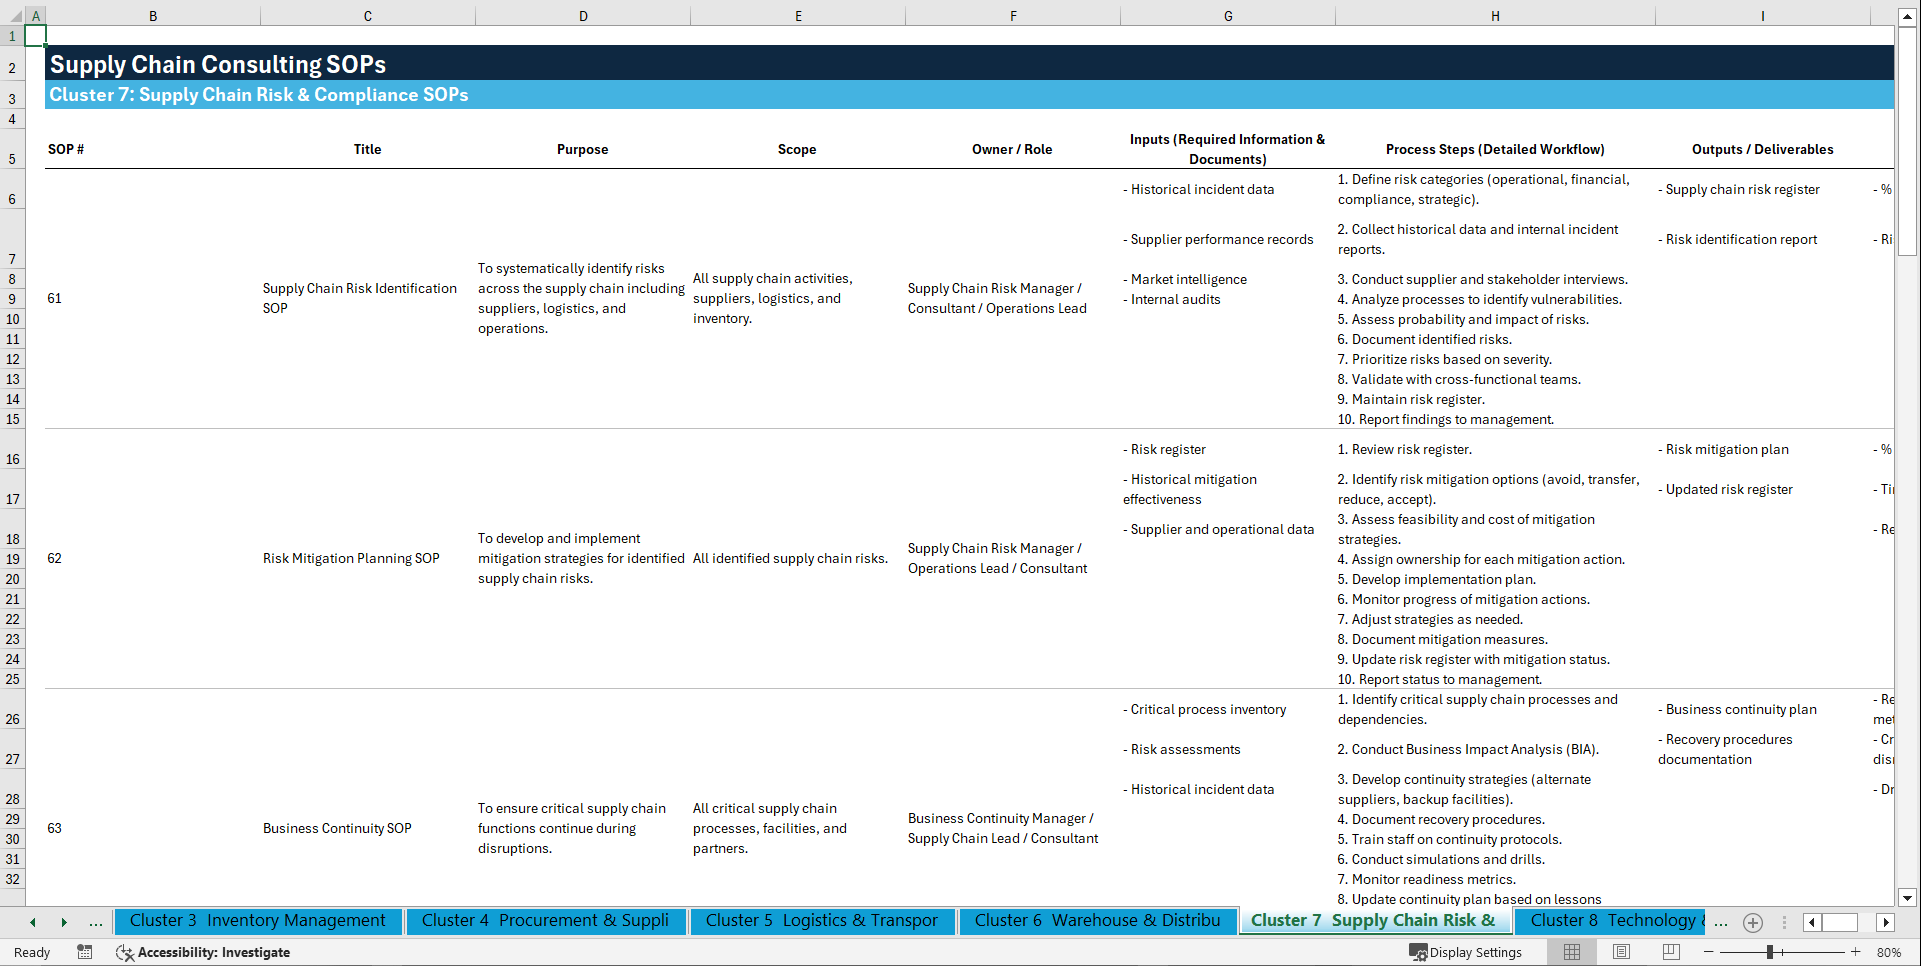Select the Cluster 5 Logistics & Transport tab

click(x=821, y=921)
